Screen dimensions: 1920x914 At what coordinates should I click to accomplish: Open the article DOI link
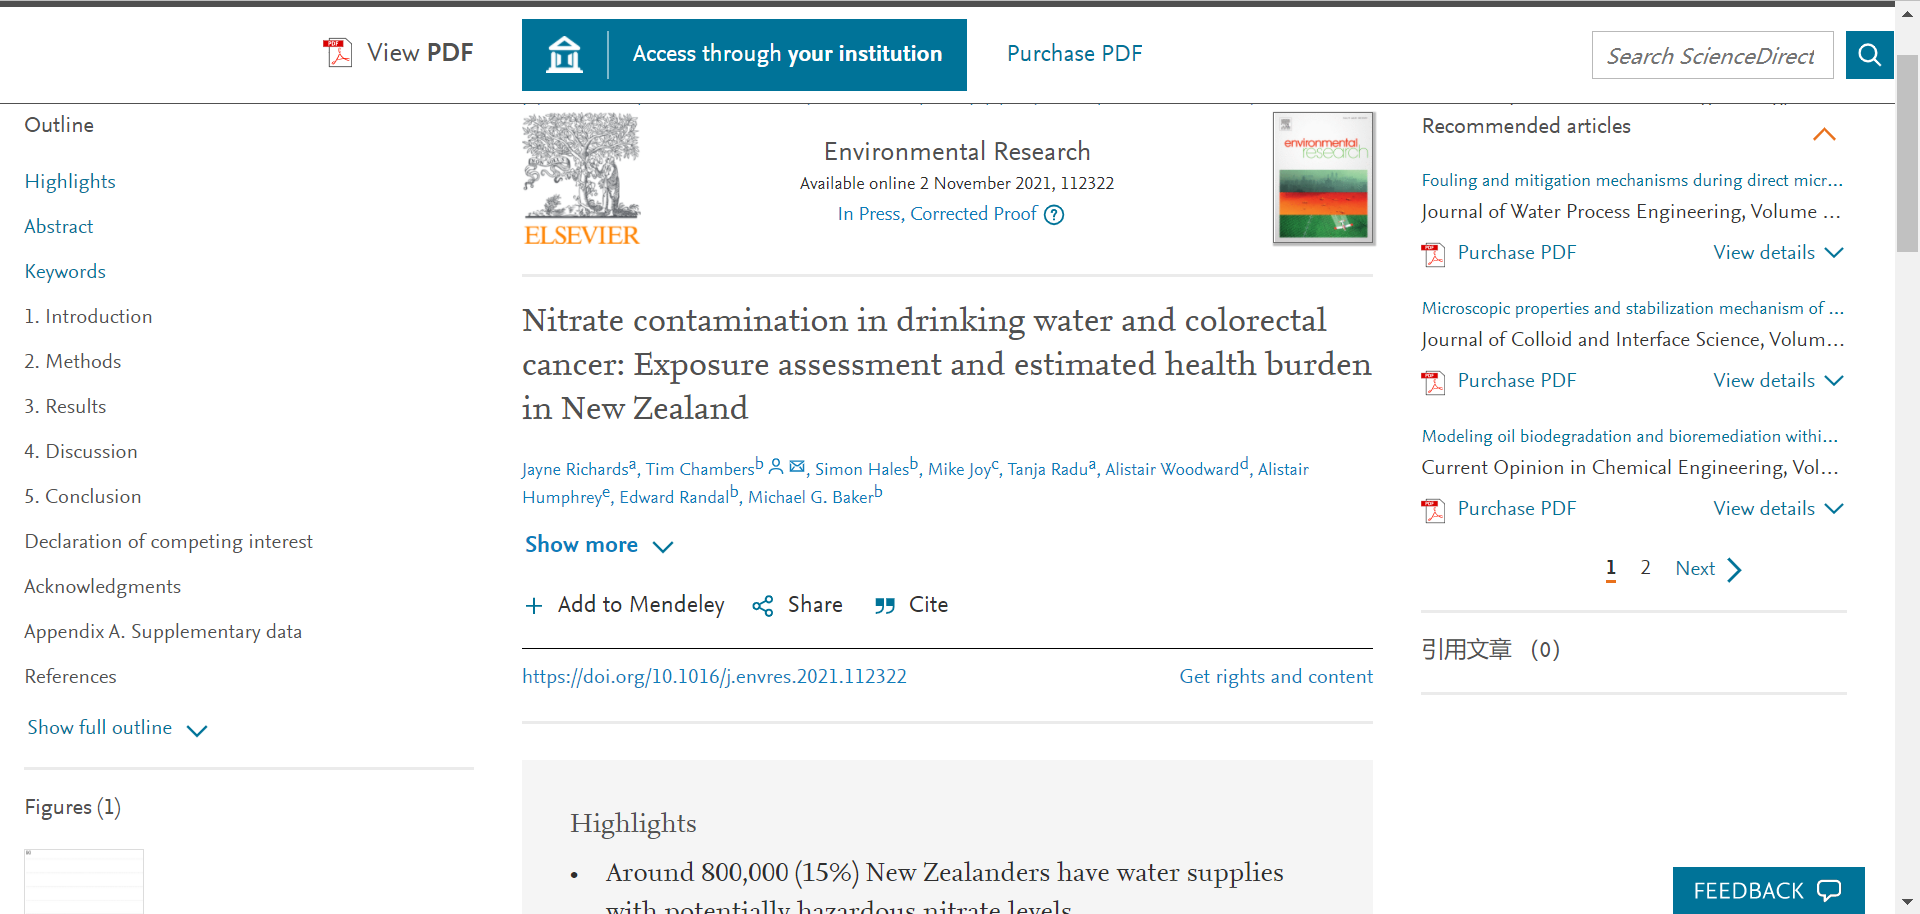pyautogui.click(x=714, y=677)
